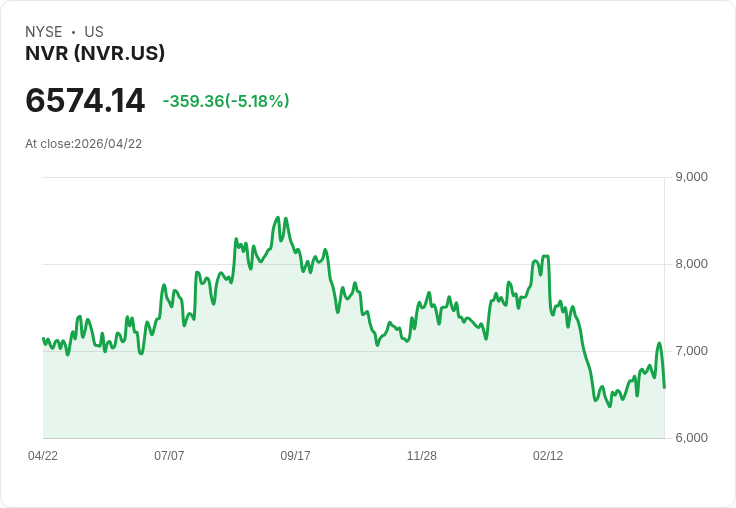Select the 02/12 x-axis date label
Screen dimensions: 736x508
coord(548,455)
